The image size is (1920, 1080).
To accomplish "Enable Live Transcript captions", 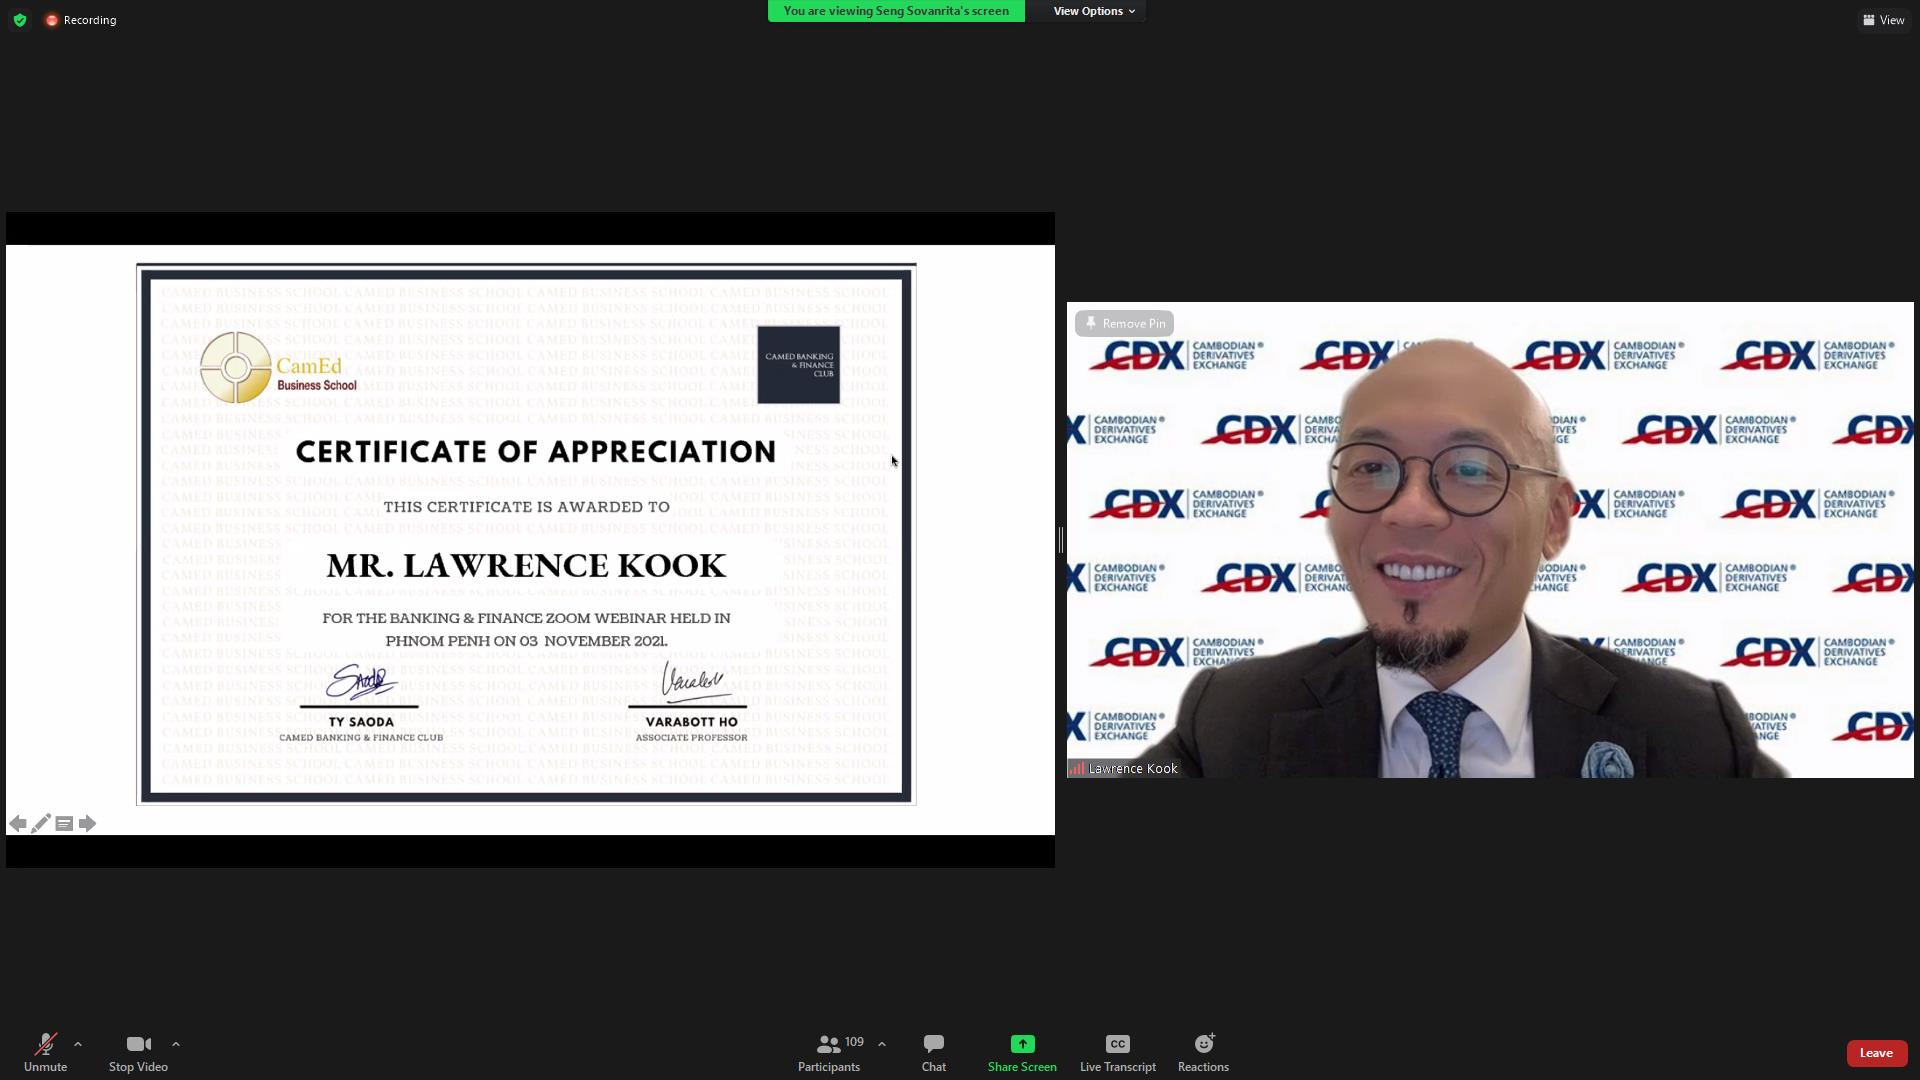I will point(1118,1053).
